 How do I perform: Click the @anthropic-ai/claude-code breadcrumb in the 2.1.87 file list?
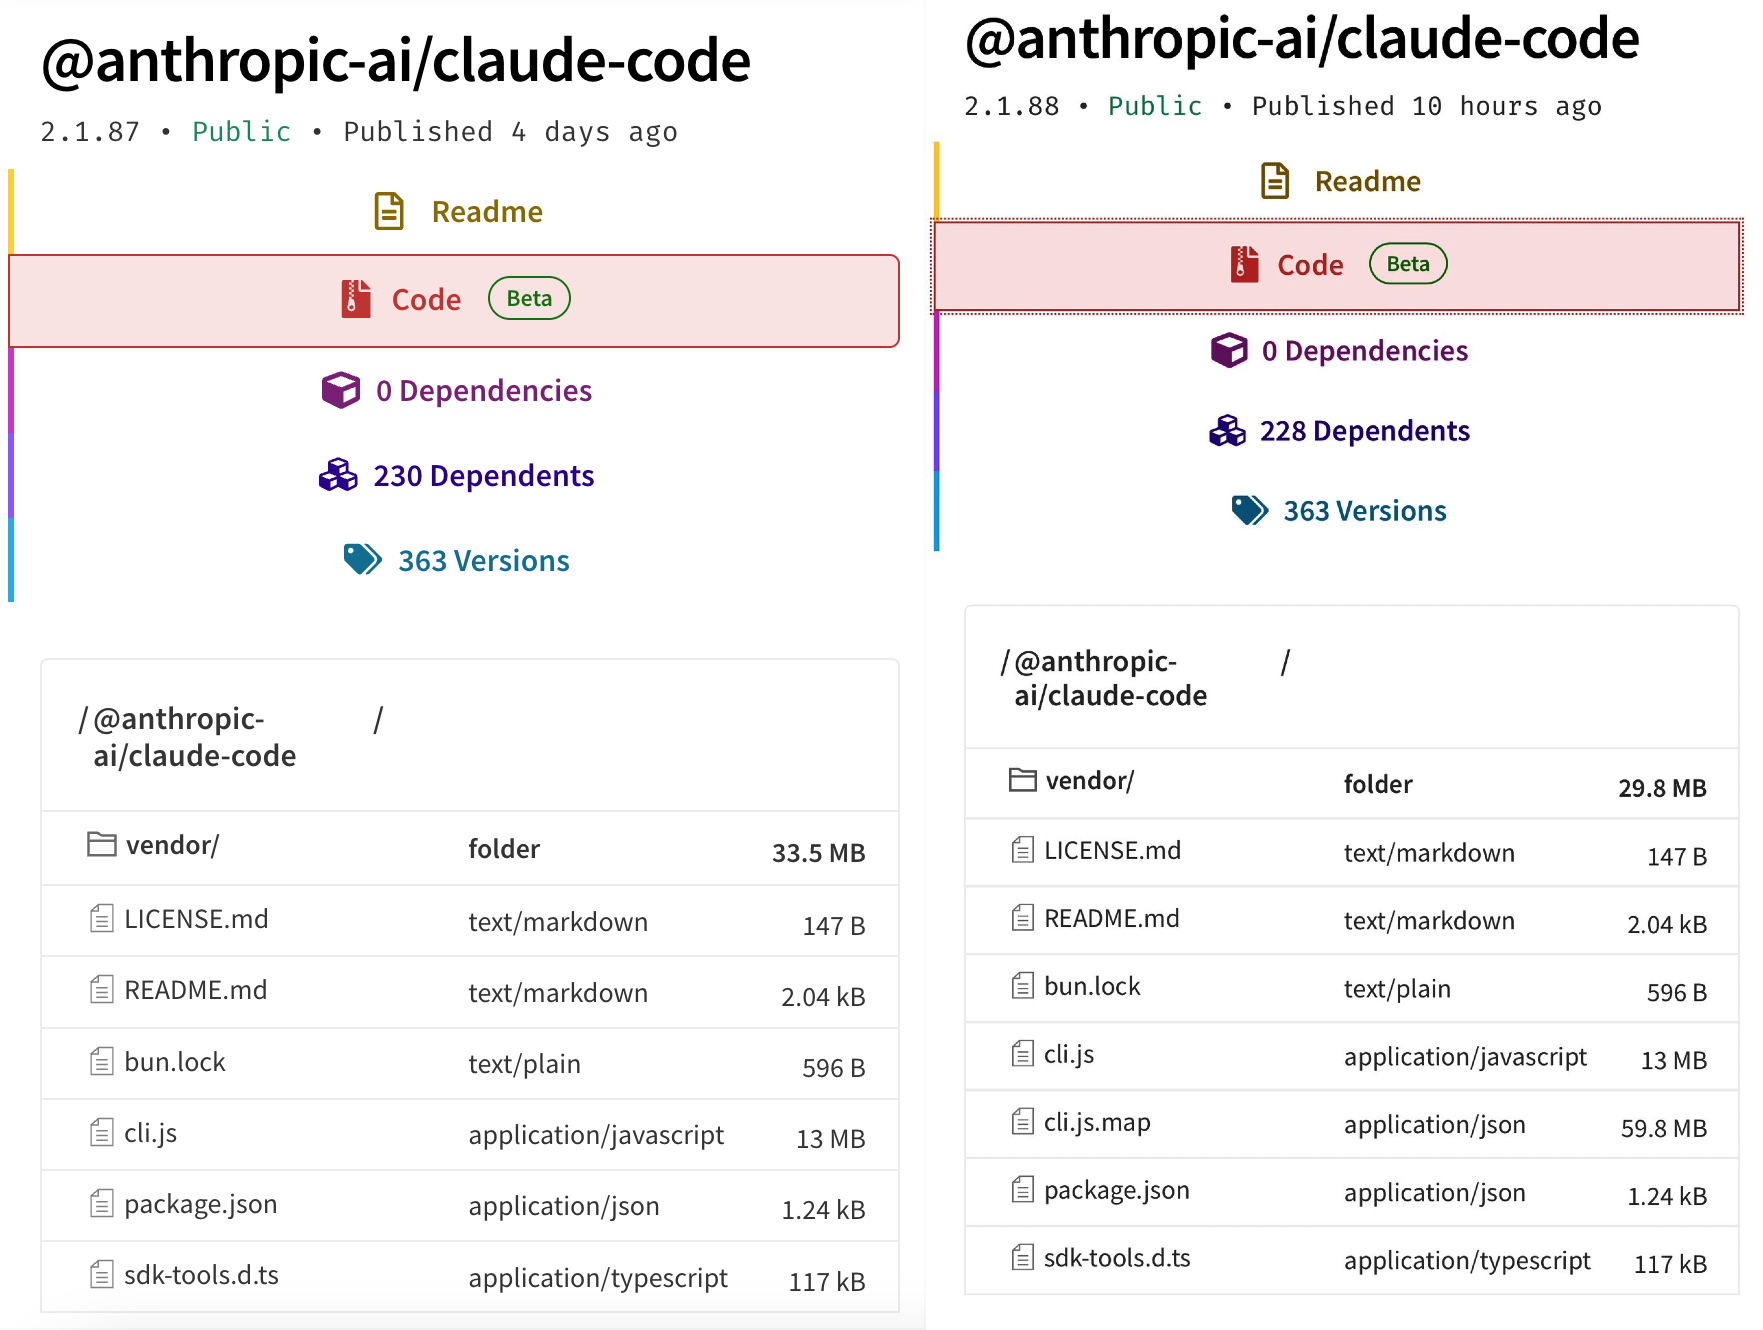pos(194,737)
